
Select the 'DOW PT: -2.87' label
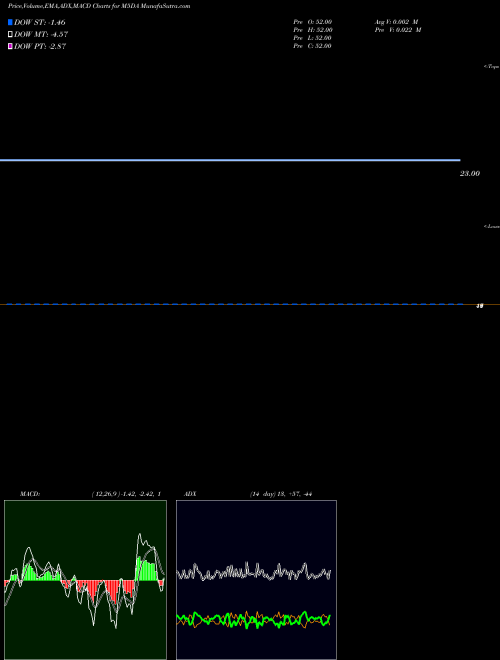40,46
